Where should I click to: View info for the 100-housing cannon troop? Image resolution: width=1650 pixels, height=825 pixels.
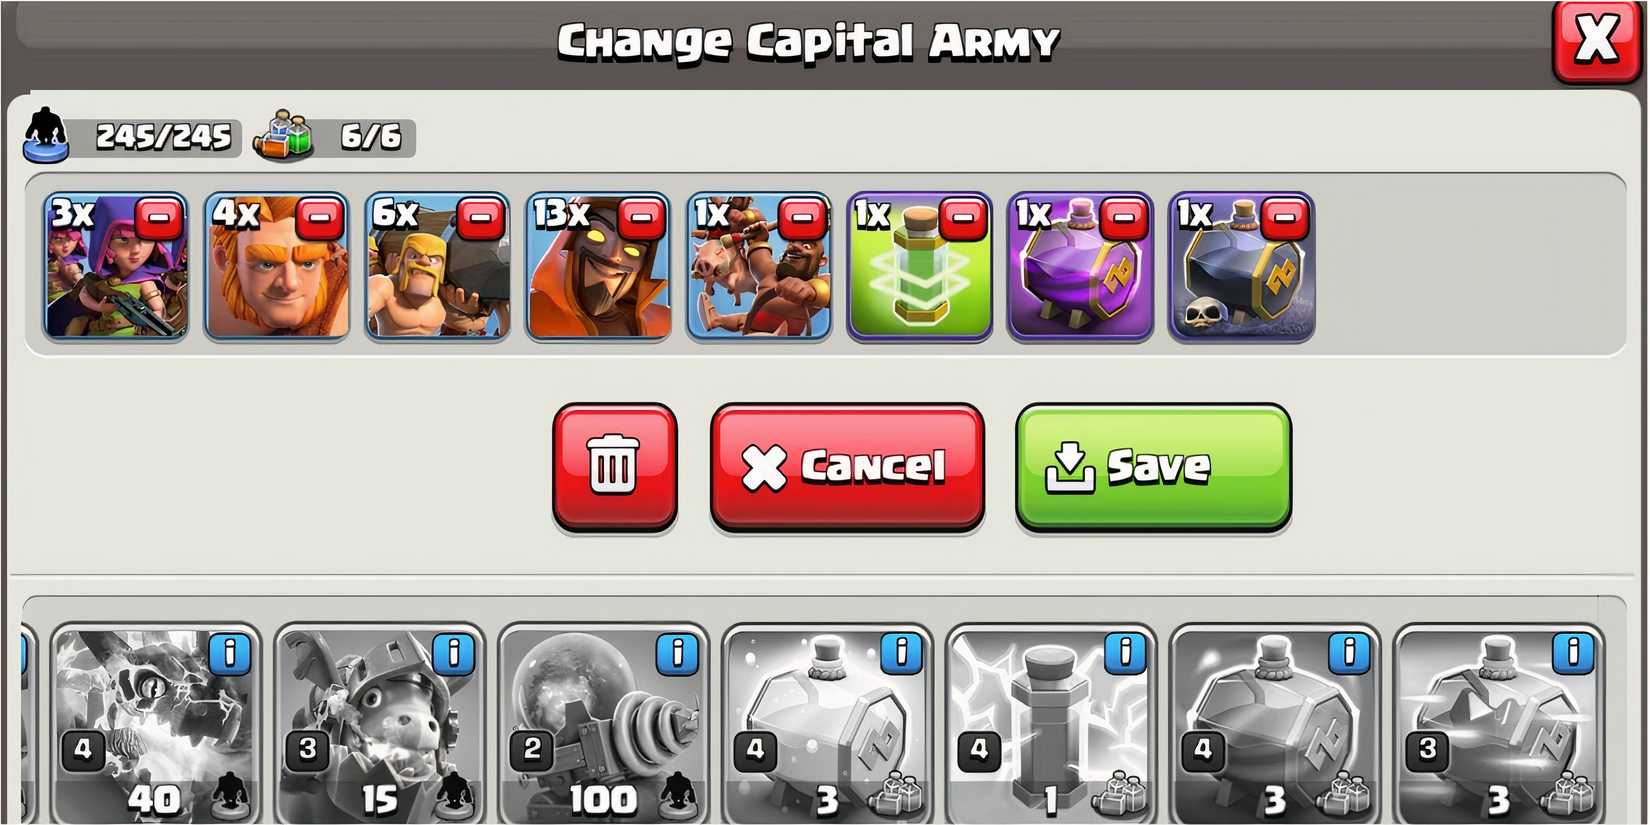pos(678,654)
